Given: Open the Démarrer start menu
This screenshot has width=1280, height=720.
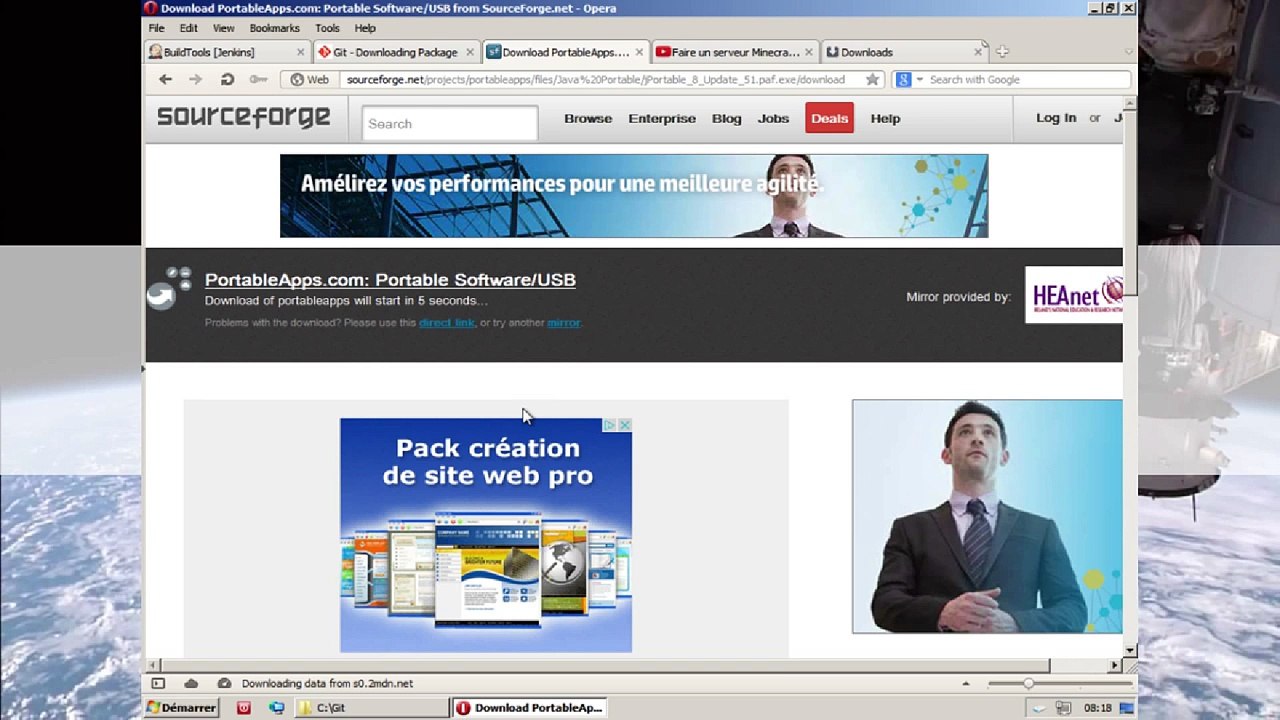Looking at the screenshot, I should pos(181,707).
